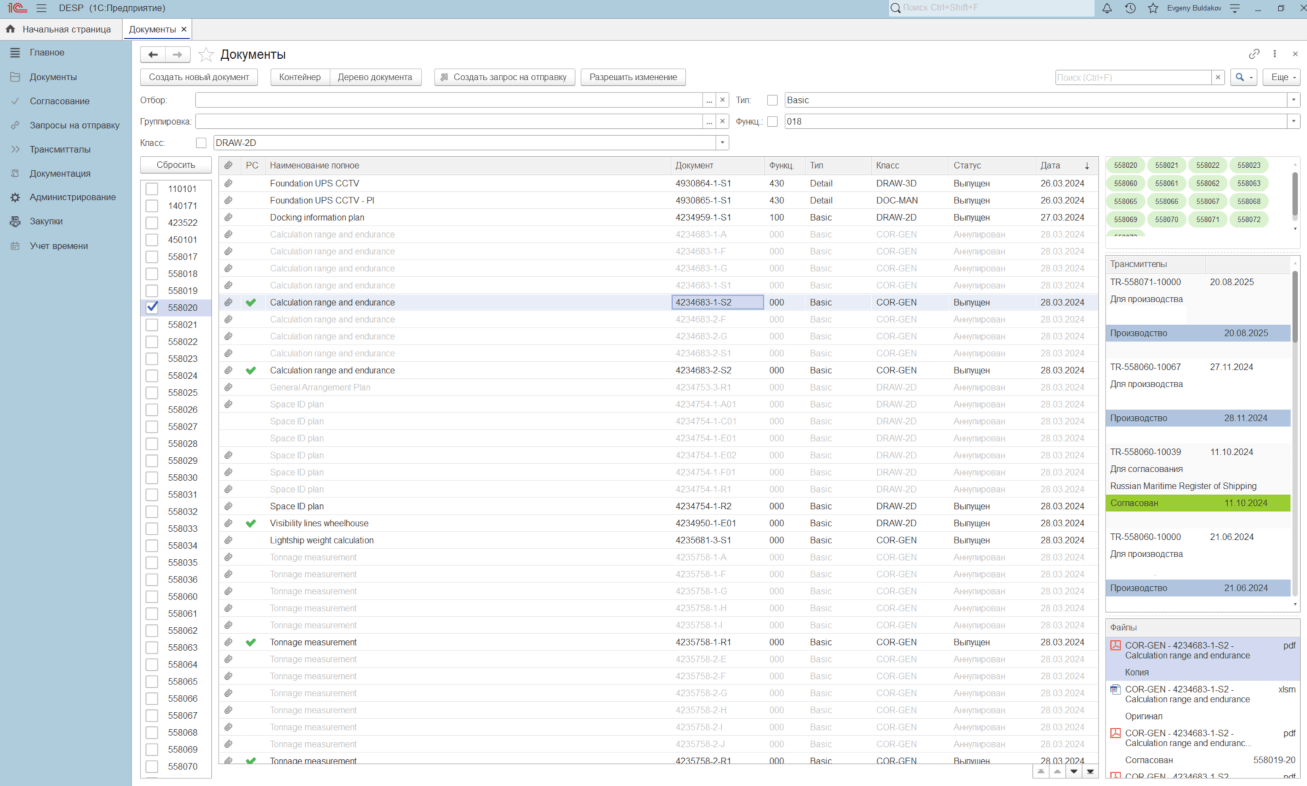Image resolution: width=1307 pixels, height=786 pixels.
Task: Open the notifications bell icon
Action: coord(1107,8)
